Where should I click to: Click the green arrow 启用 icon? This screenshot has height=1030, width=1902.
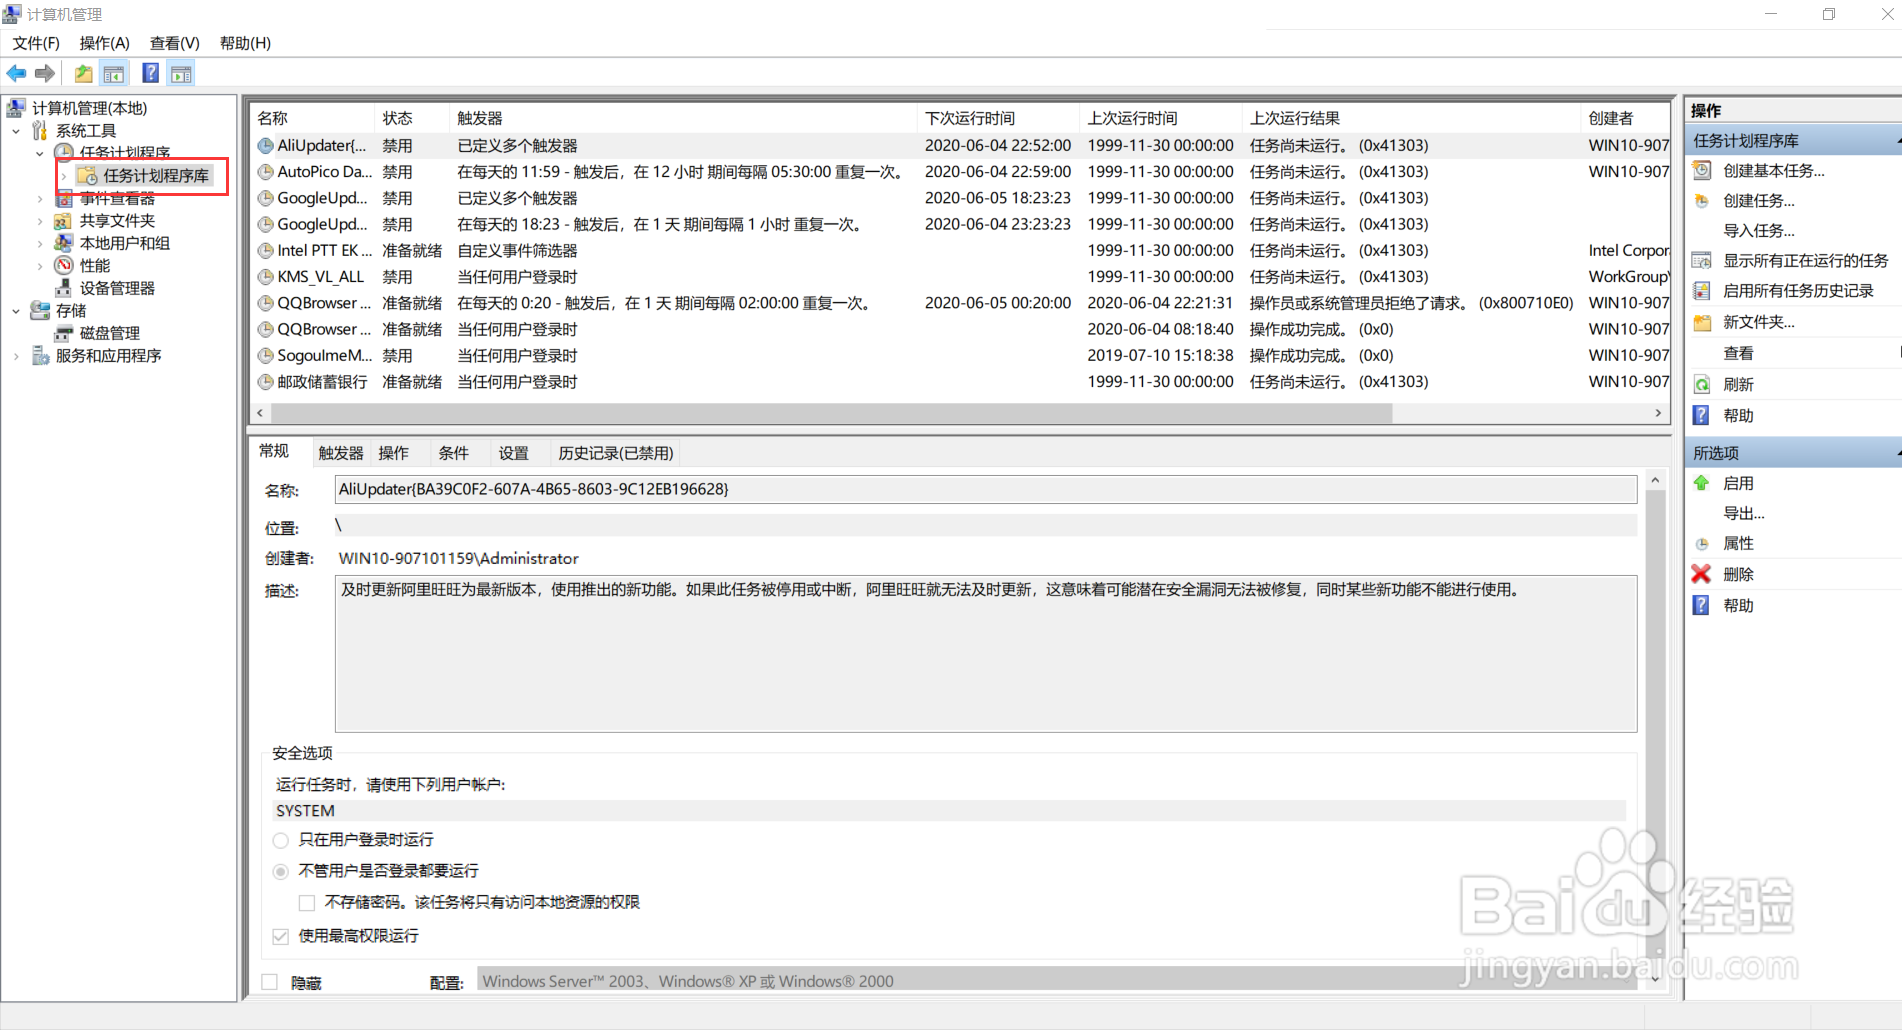point(1702,483)
